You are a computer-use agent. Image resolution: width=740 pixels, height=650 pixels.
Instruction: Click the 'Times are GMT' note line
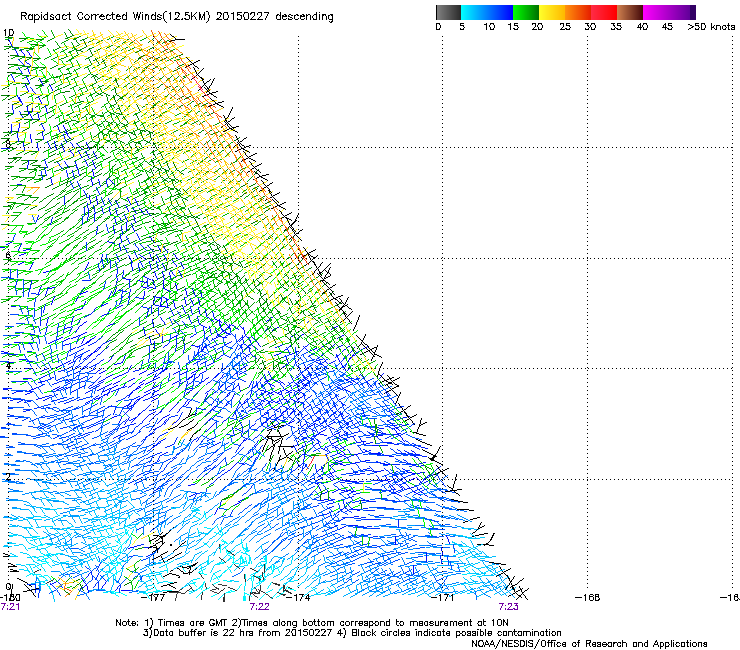point(312,623)
